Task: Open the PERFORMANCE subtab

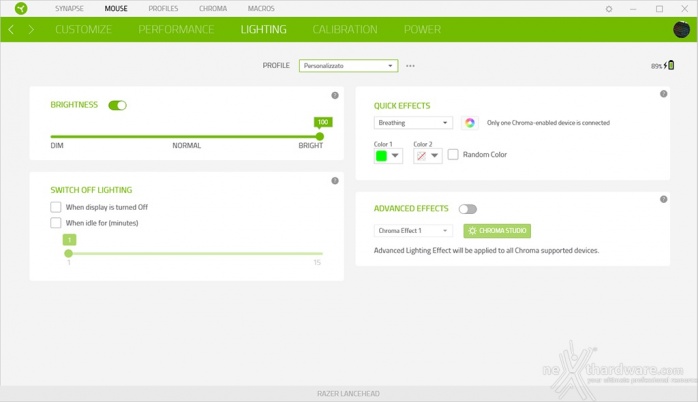Action: click(x=176, y=29)
